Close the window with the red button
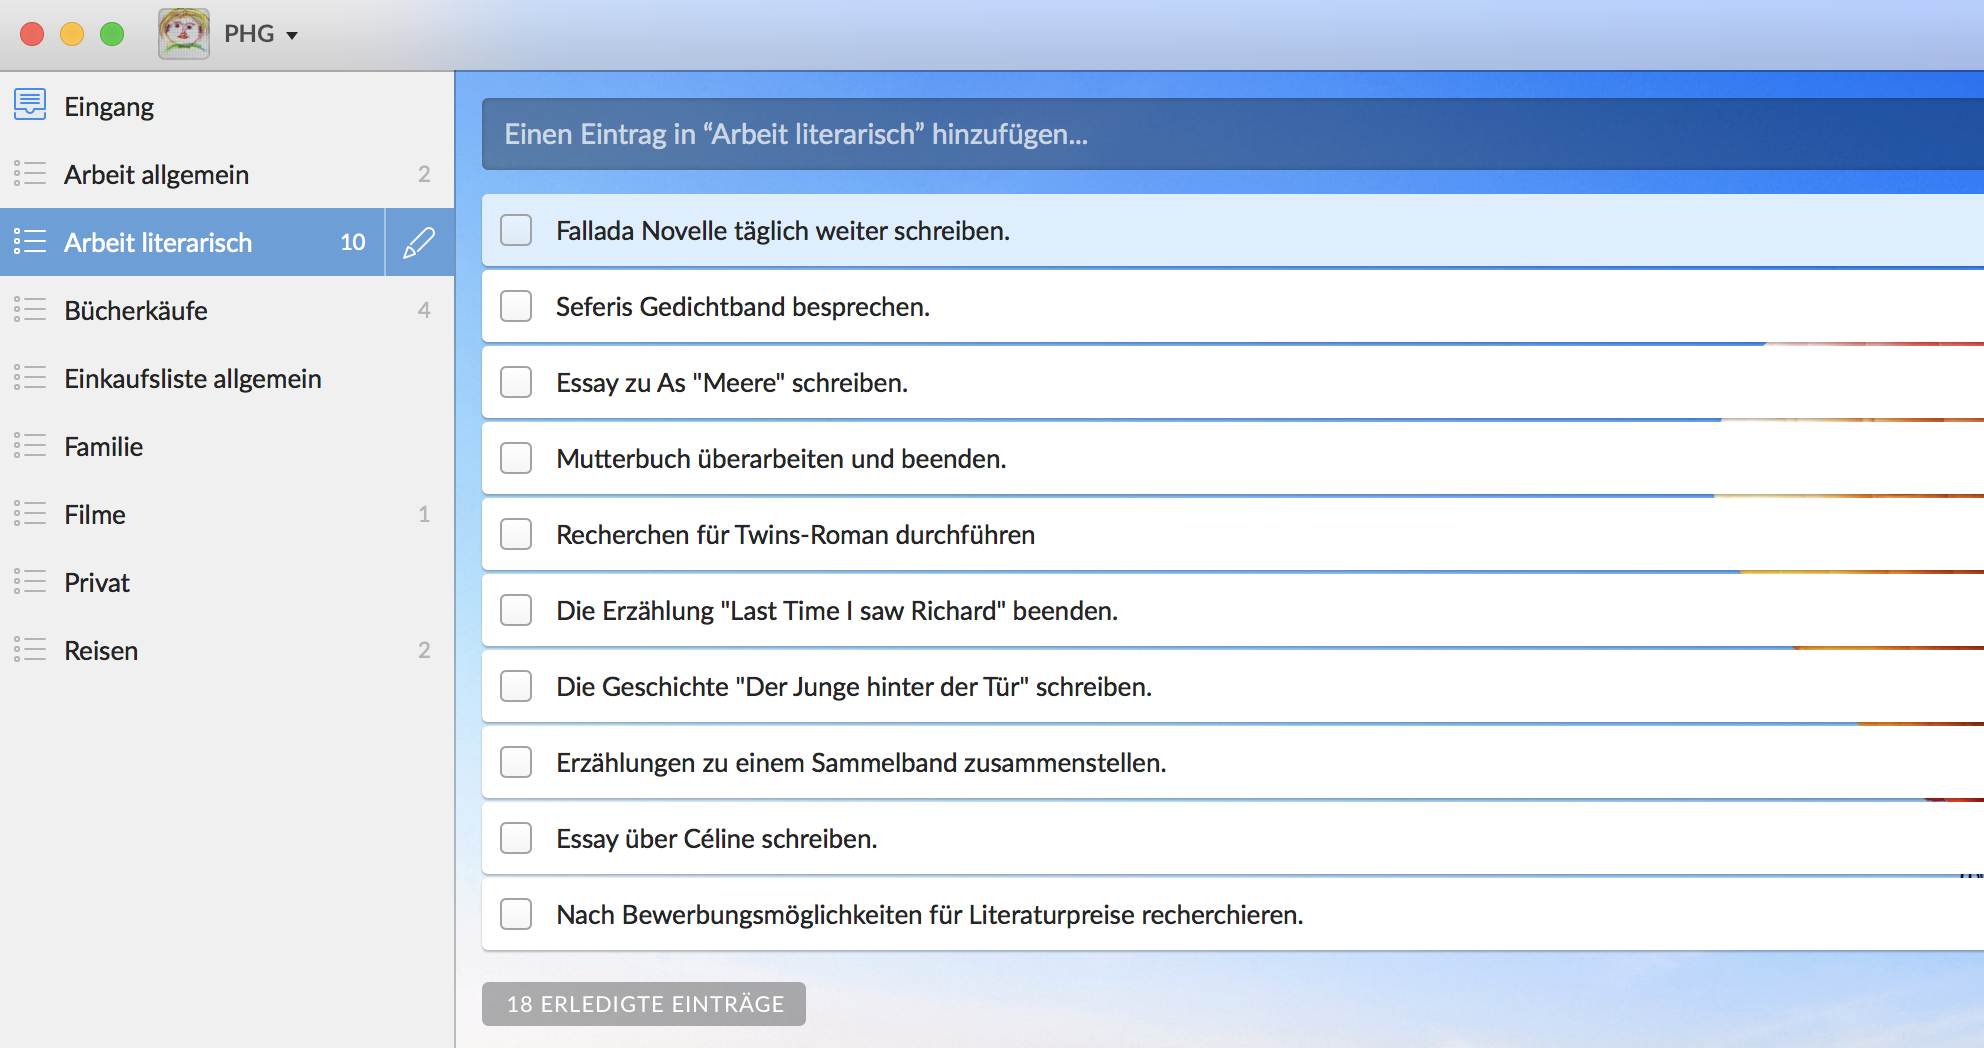 [32, 34]
